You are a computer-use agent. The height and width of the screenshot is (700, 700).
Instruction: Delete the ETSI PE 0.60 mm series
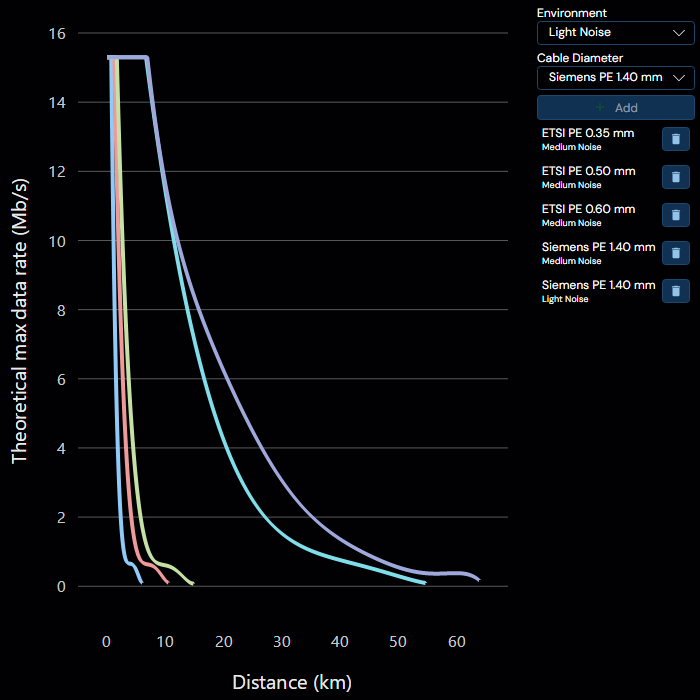point(675,215)
